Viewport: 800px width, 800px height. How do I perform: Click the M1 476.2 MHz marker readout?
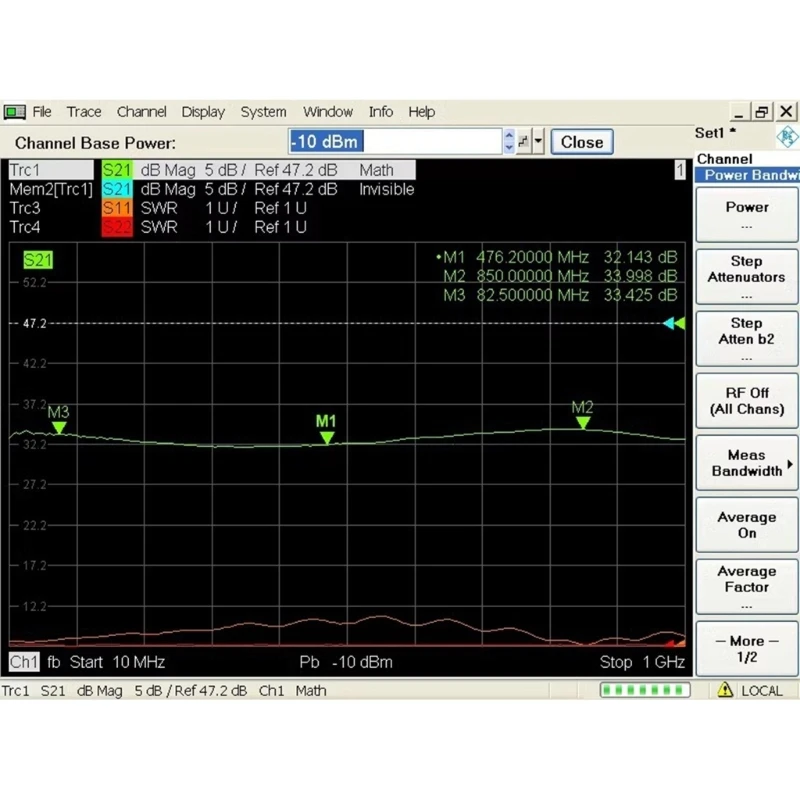pos(557,257)
